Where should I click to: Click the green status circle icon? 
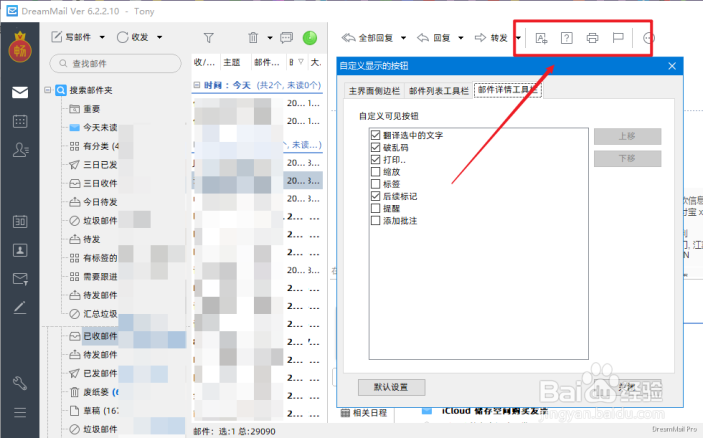pos(310,38)
